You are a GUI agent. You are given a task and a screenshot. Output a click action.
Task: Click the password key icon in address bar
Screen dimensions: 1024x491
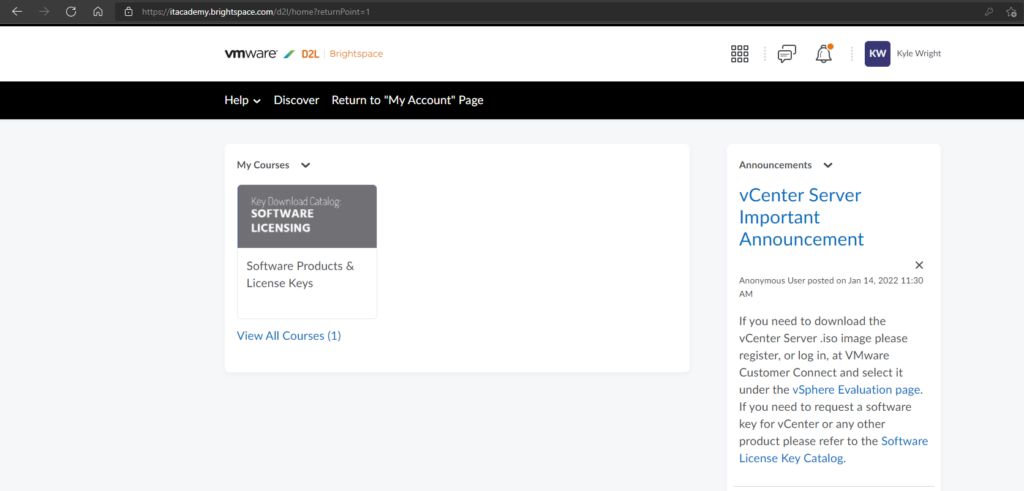click(x=989, y=11)
